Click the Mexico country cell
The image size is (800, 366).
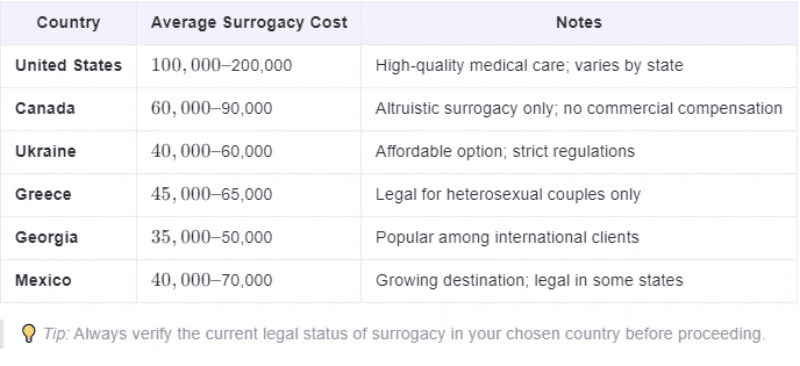[x=43, y=280]
